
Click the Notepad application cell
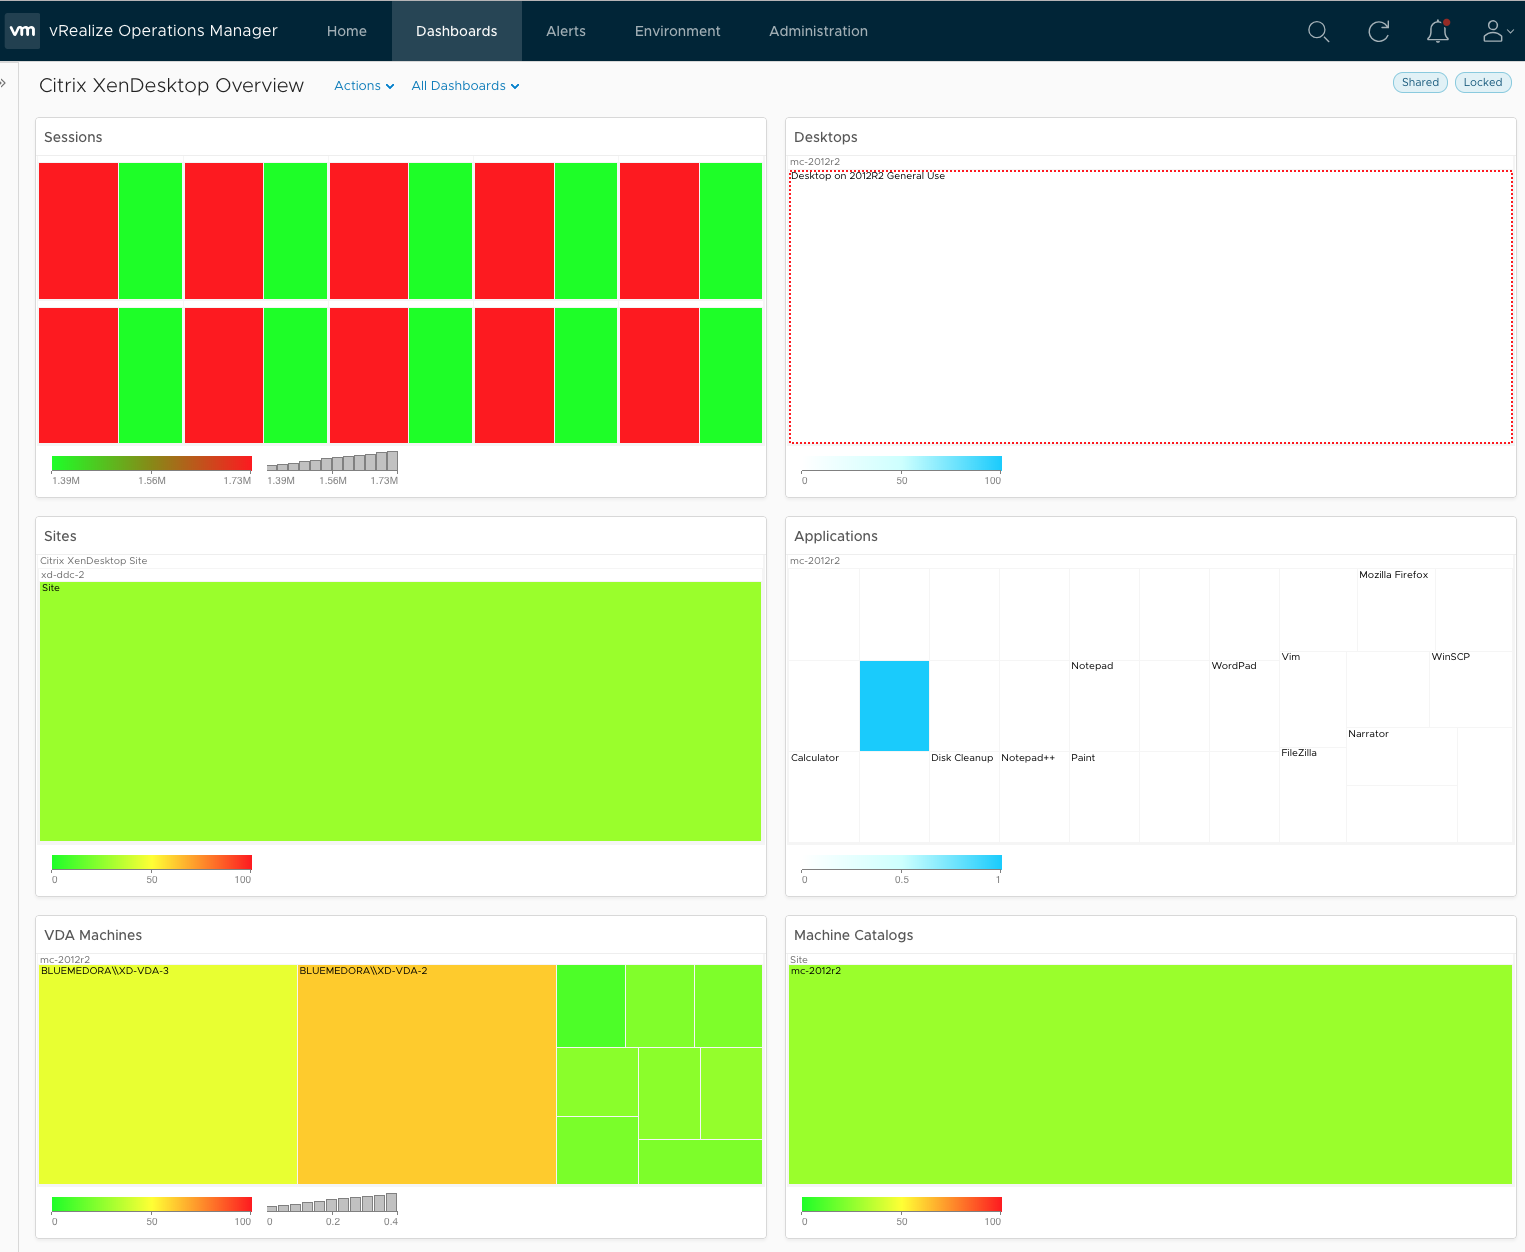[1104, 706]
